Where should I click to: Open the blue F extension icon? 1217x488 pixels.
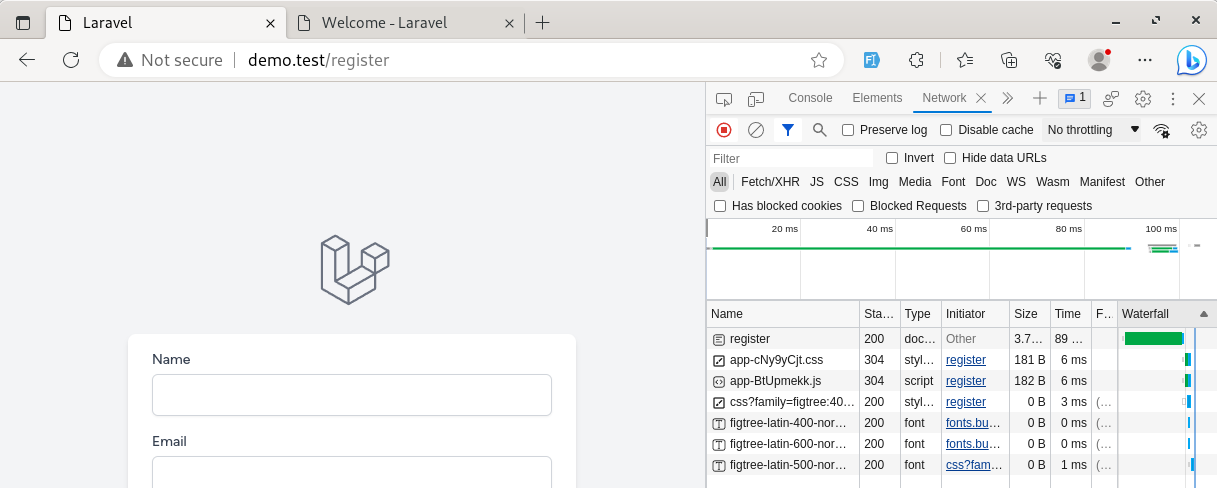[872, 60]
